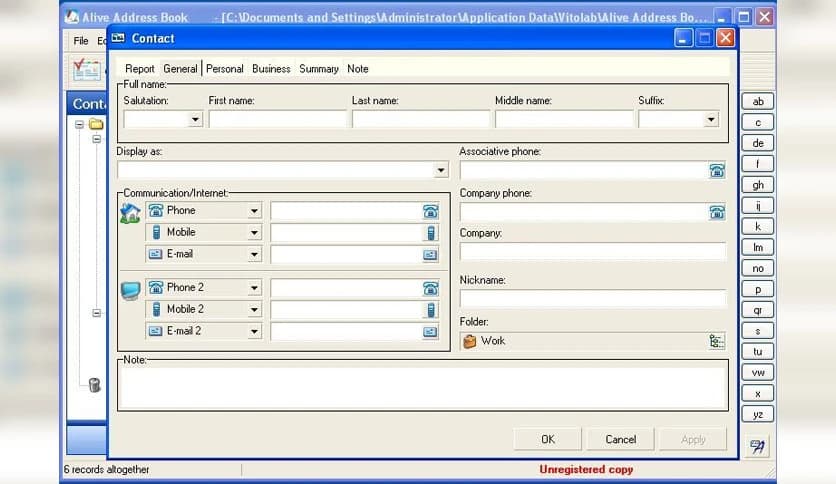
Task: Open the E-mail type dropdown arrow
Action: pyautogui.click(x=254, y=255)
